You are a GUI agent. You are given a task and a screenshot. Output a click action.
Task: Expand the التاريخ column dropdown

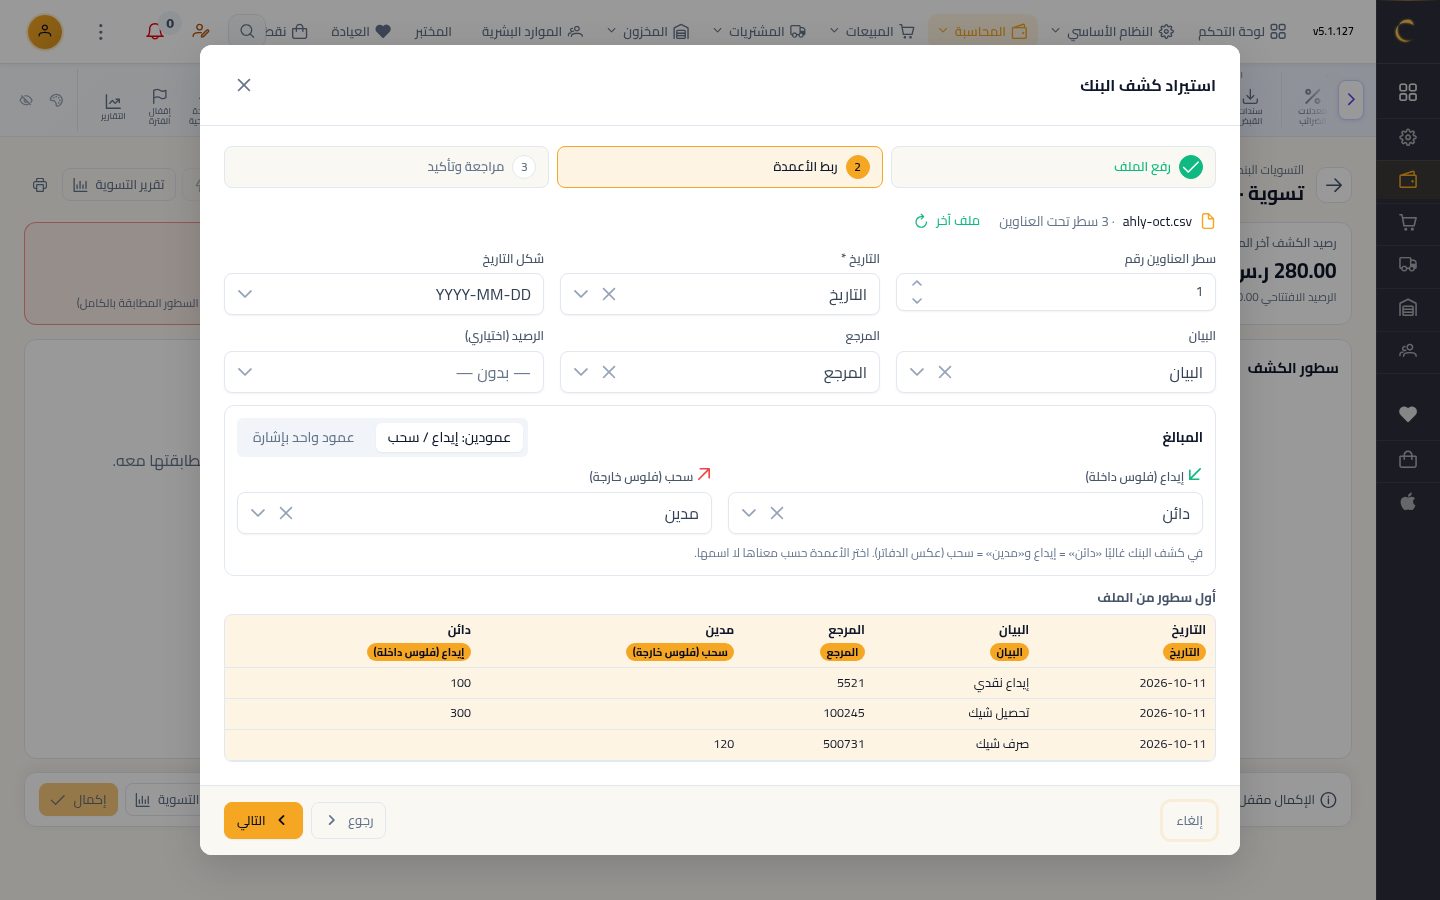[581, 294]
